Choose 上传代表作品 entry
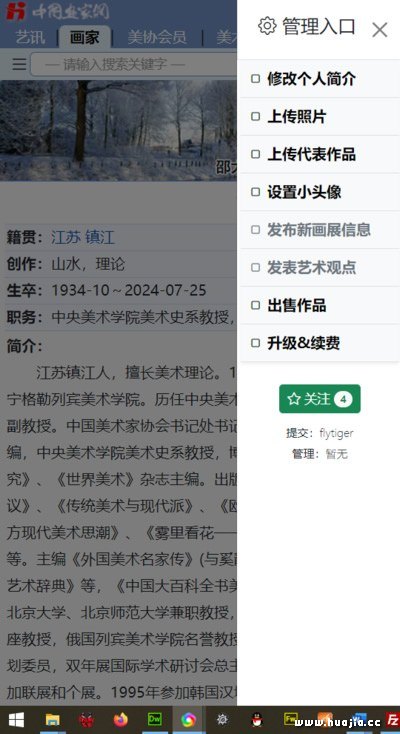The width and height of the screenshot is (400, 734). [320, 154]
